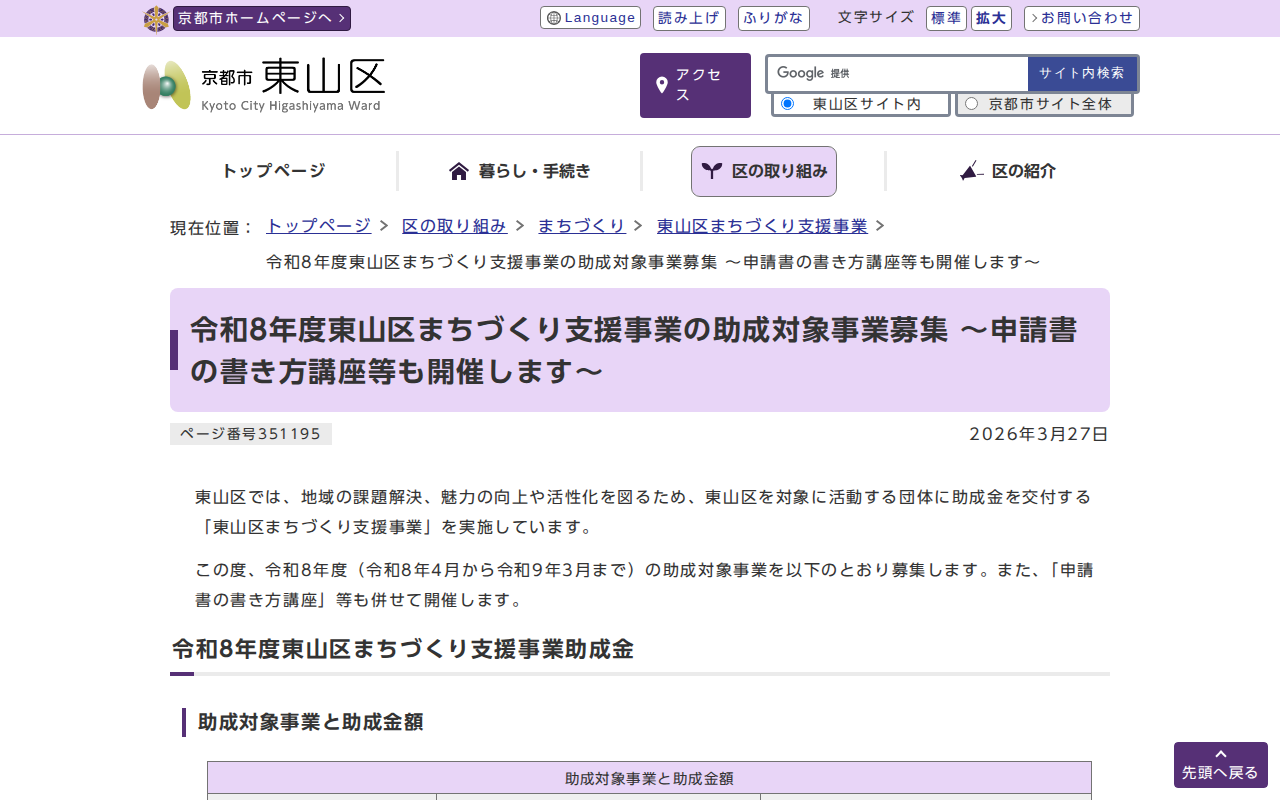Click the まちづくり breadcrumb link
The height and width of the screenshot is (800, 1280).
581,226
